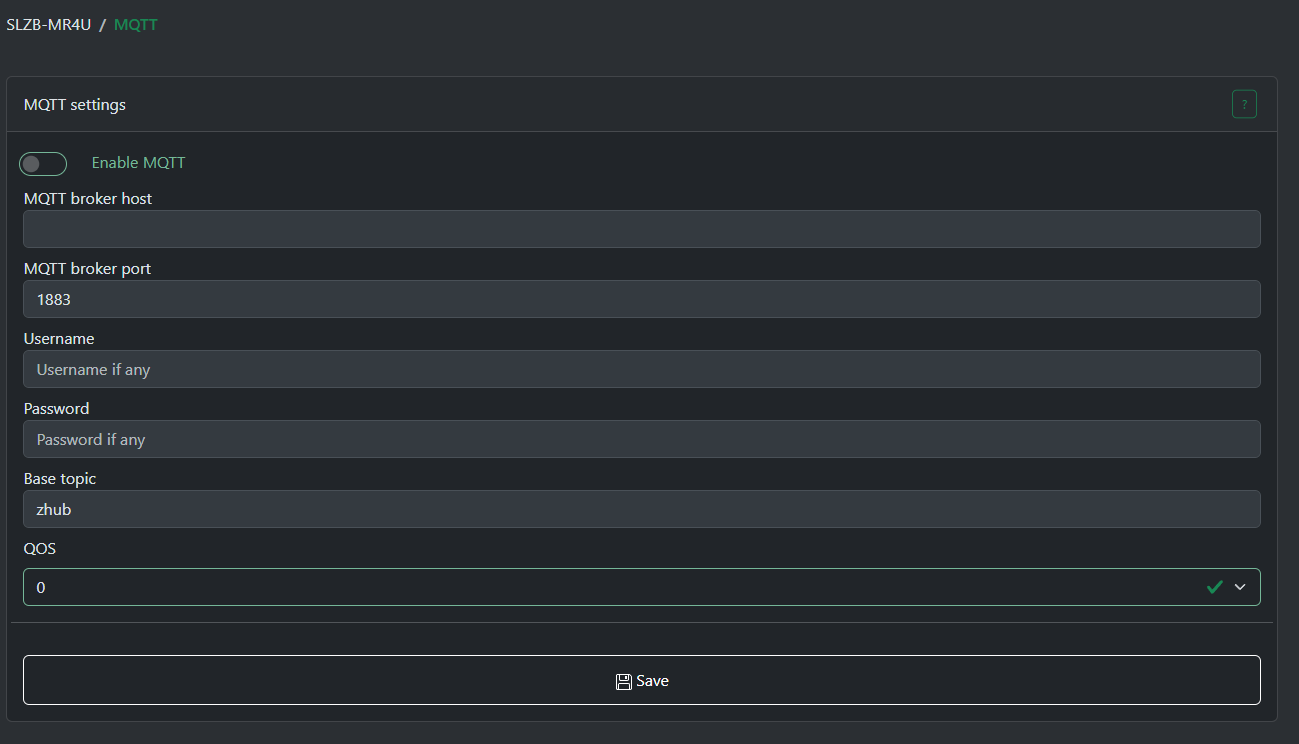Click the Enable MQTT label text

click(x=138, y=163)
